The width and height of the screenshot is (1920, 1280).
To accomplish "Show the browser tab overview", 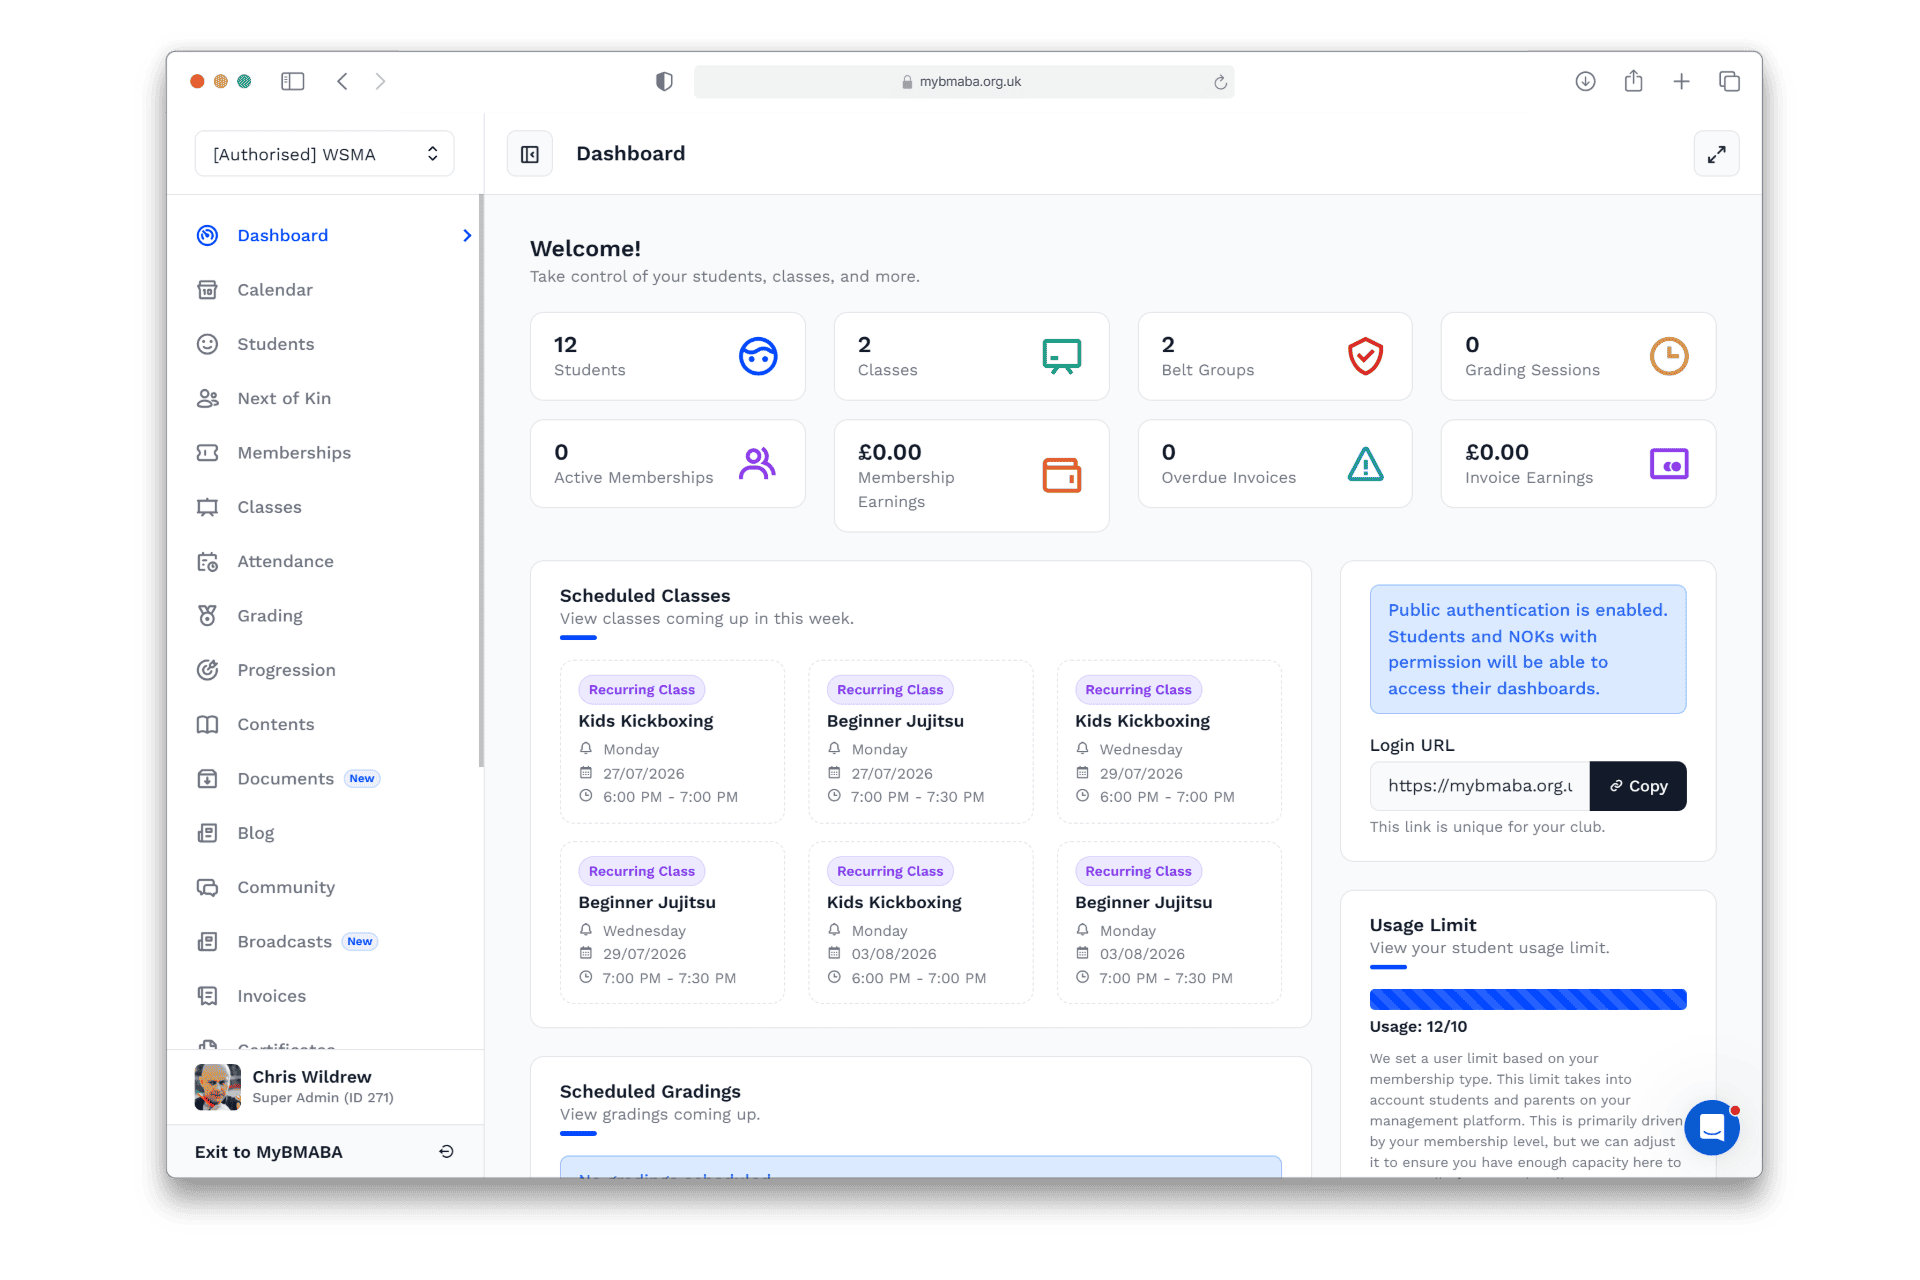I will pyautogui.click(x=1729, y=82).
